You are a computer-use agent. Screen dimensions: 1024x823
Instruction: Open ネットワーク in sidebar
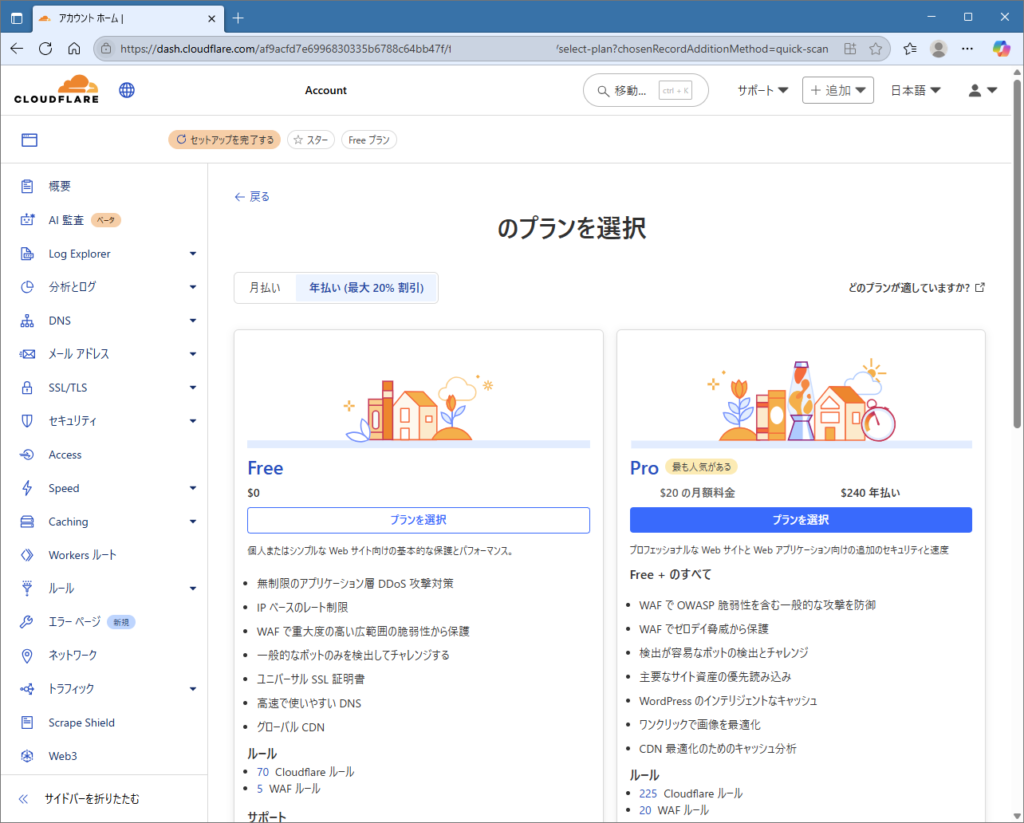72,655
